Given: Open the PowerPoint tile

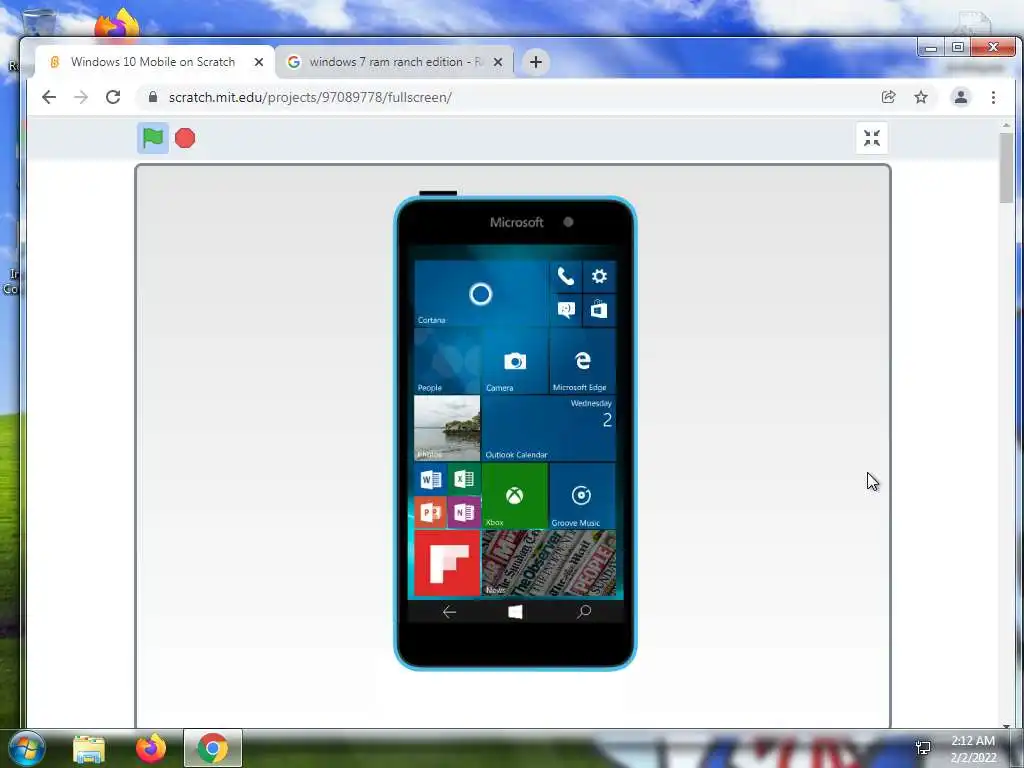Looking at the screenshot, I should point(430,513).
